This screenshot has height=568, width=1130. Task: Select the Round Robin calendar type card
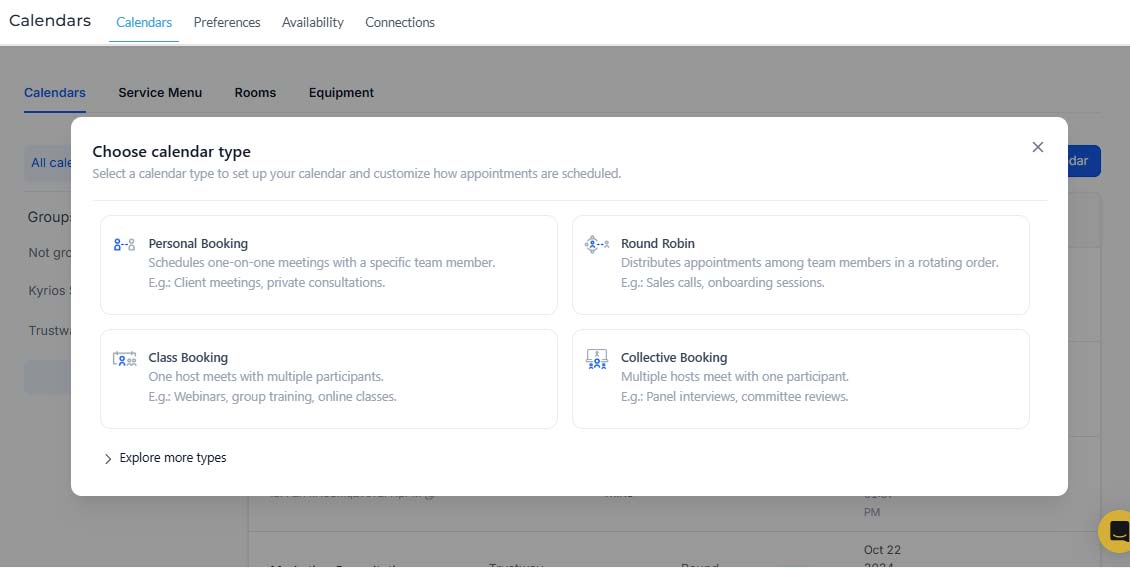[800, 265]
